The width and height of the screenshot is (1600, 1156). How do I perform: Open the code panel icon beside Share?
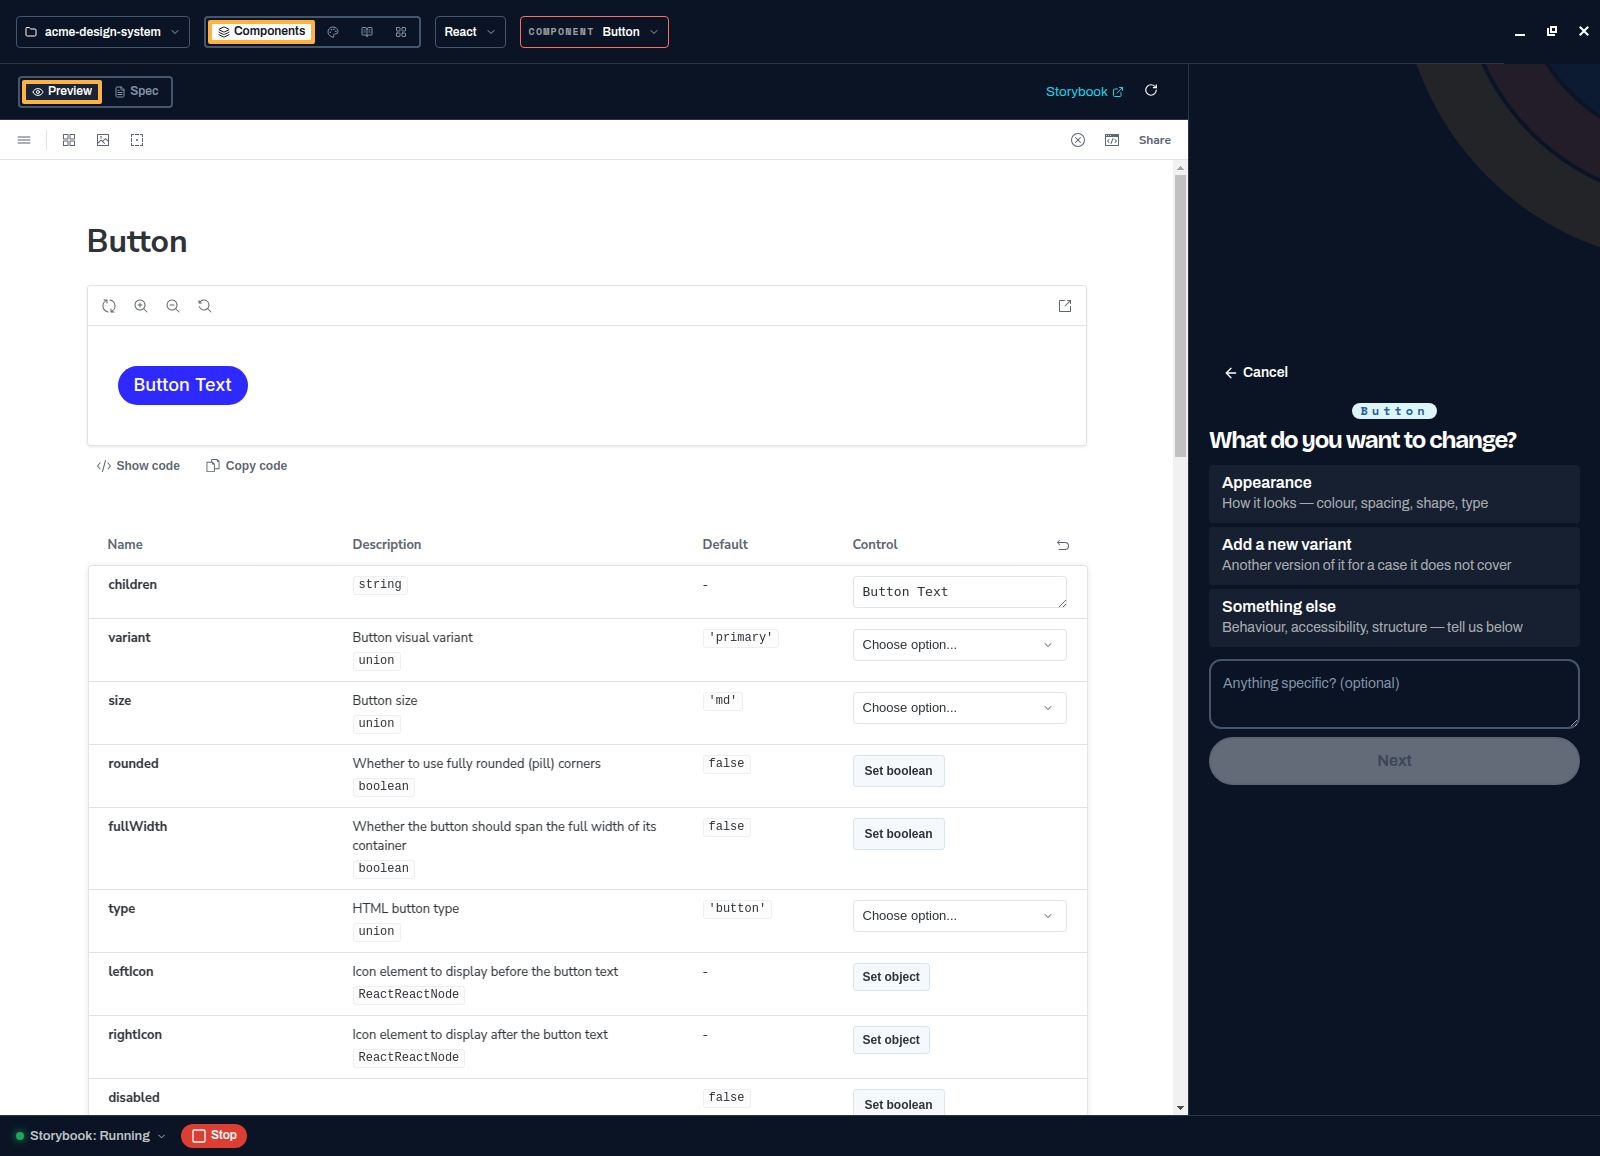point(1112,140)
